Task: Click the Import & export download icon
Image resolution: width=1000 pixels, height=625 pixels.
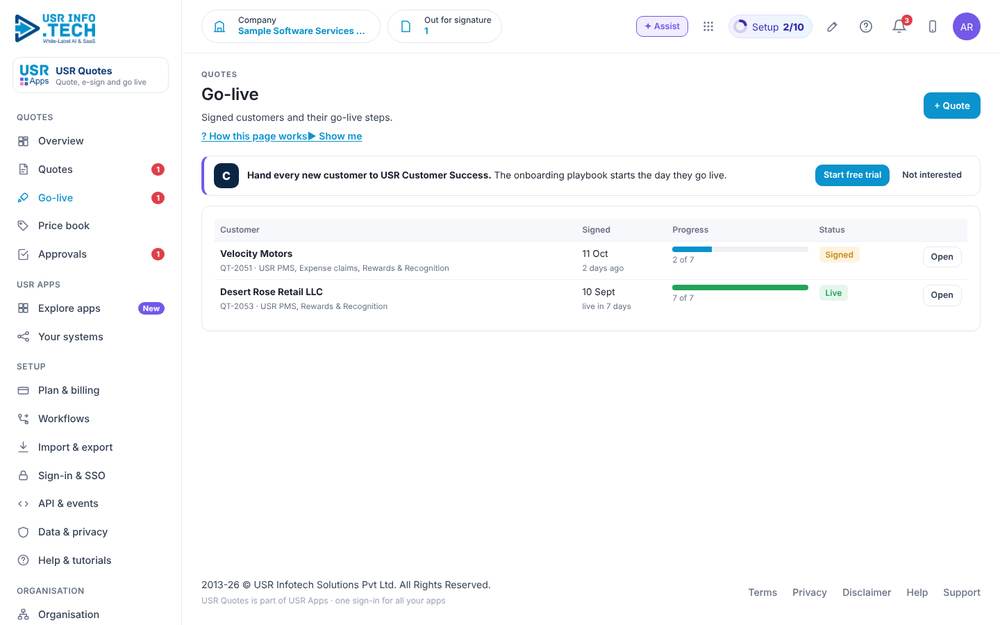Action: pos(23,447)
